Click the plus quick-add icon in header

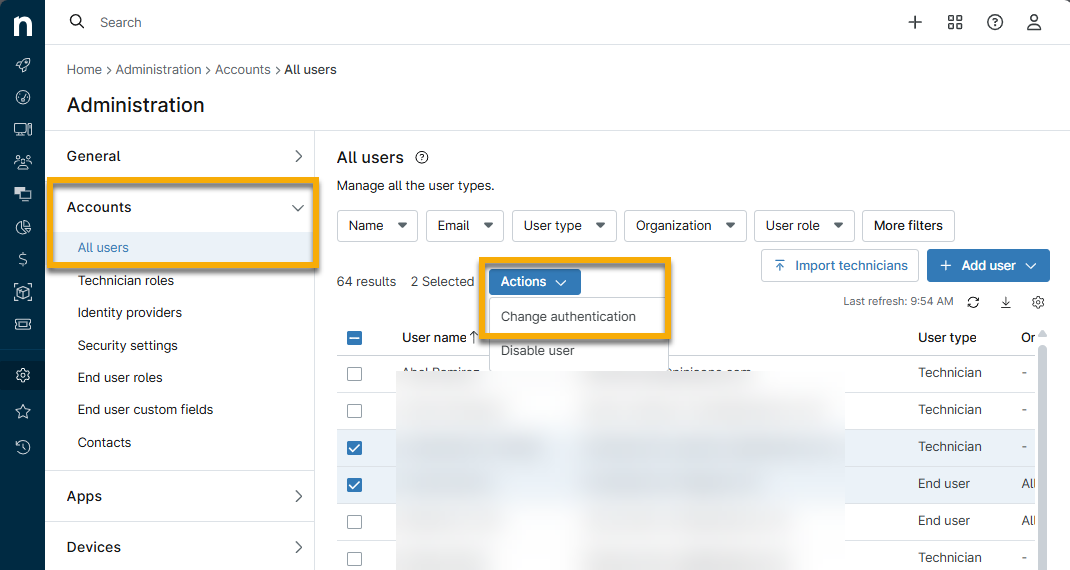915,23
